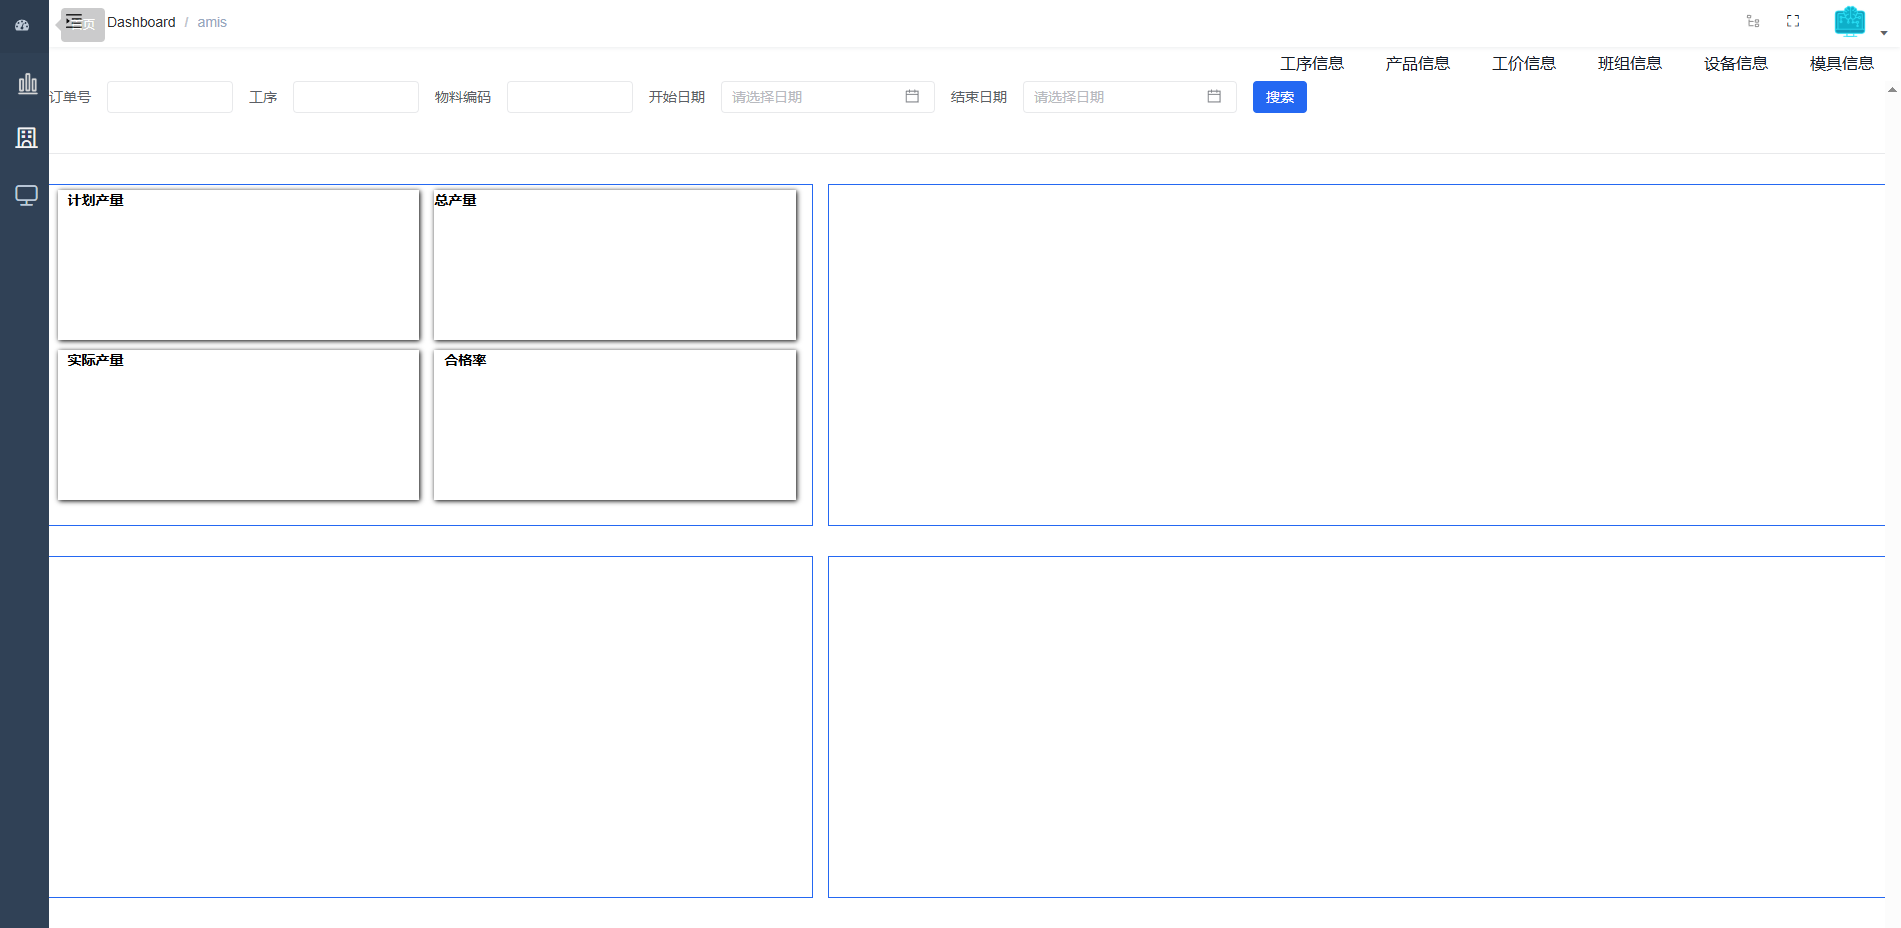Select the 合格率 card
This screenshot has height=928, width=1901.
coord(615,425)
